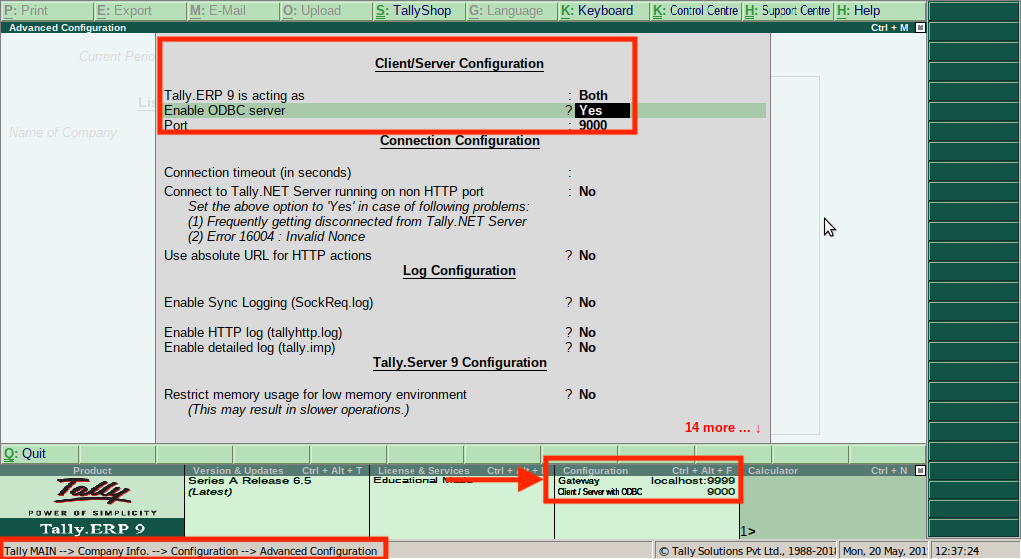Open License & Services panel header
Image resolution: width=1021 pixels, height=559 pixels.
(x=462, y=470)
